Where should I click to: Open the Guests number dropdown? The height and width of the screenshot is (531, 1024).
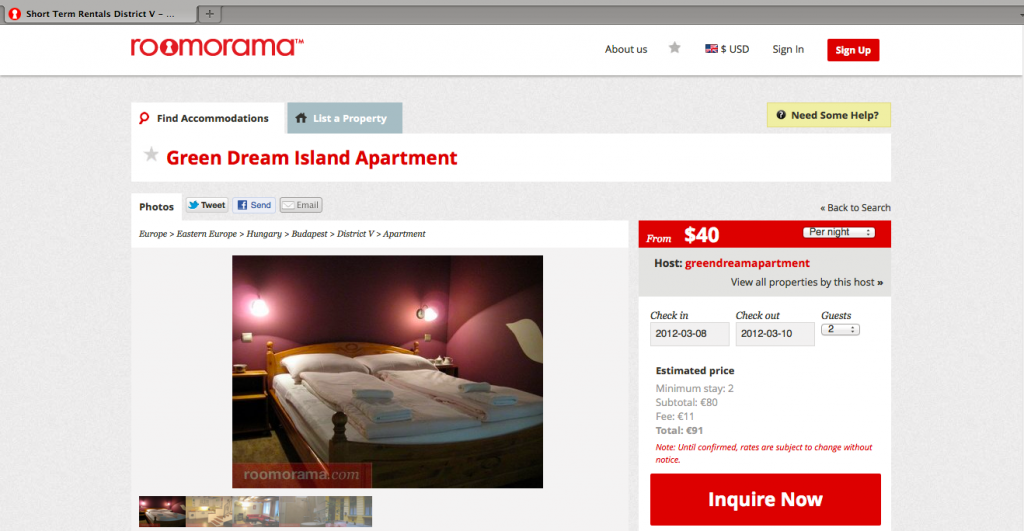(x=840, y=329)
